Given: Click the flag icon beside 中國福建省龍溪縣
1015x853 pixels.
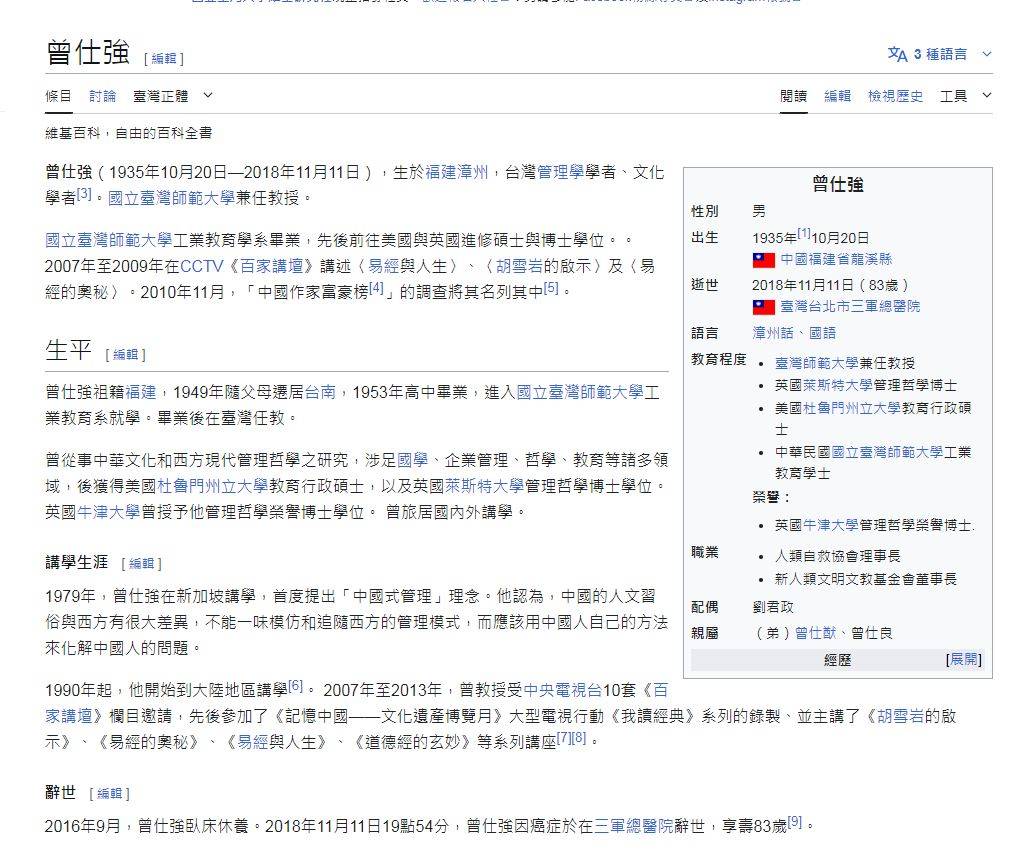Looking at the screenshot, I should (763, 260).
